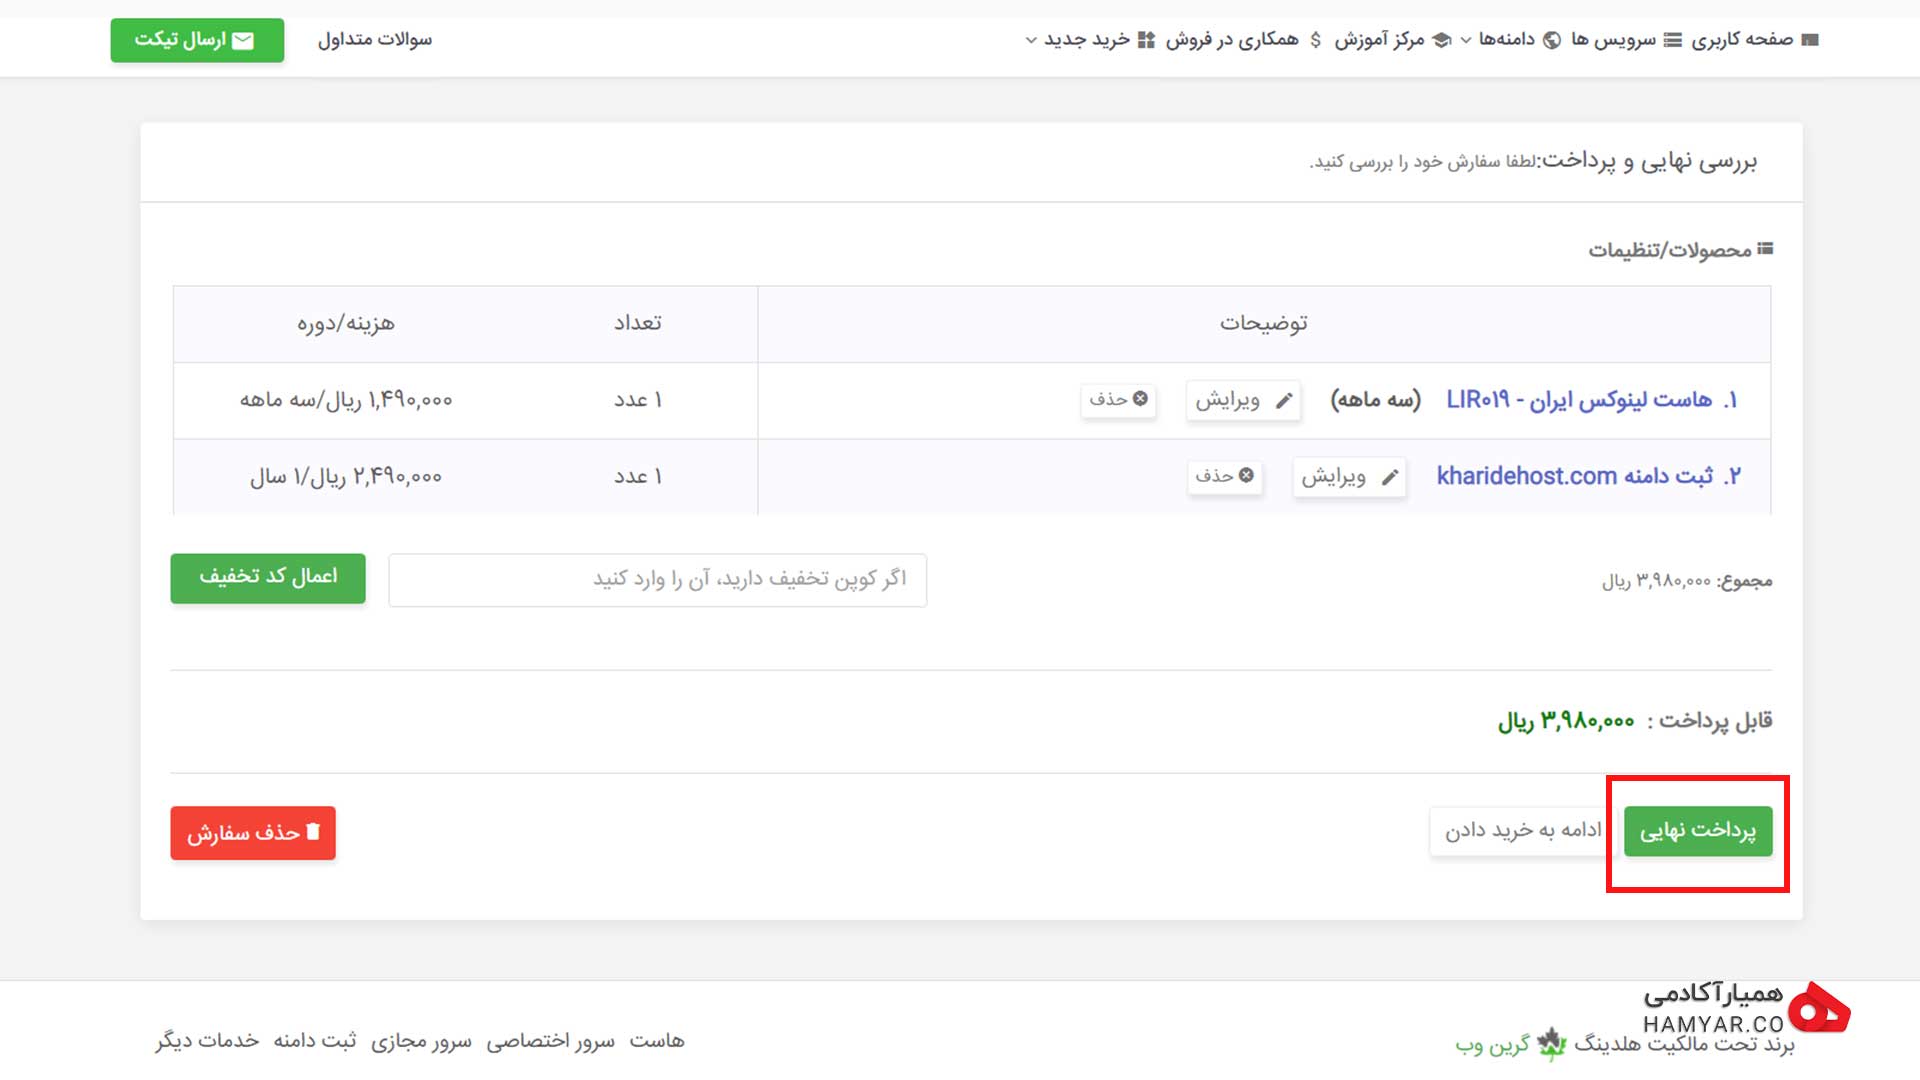Open footer link سرور اختصاصی
This screenshot has width=1920, height=1080.
click(x=551, y=1041)
